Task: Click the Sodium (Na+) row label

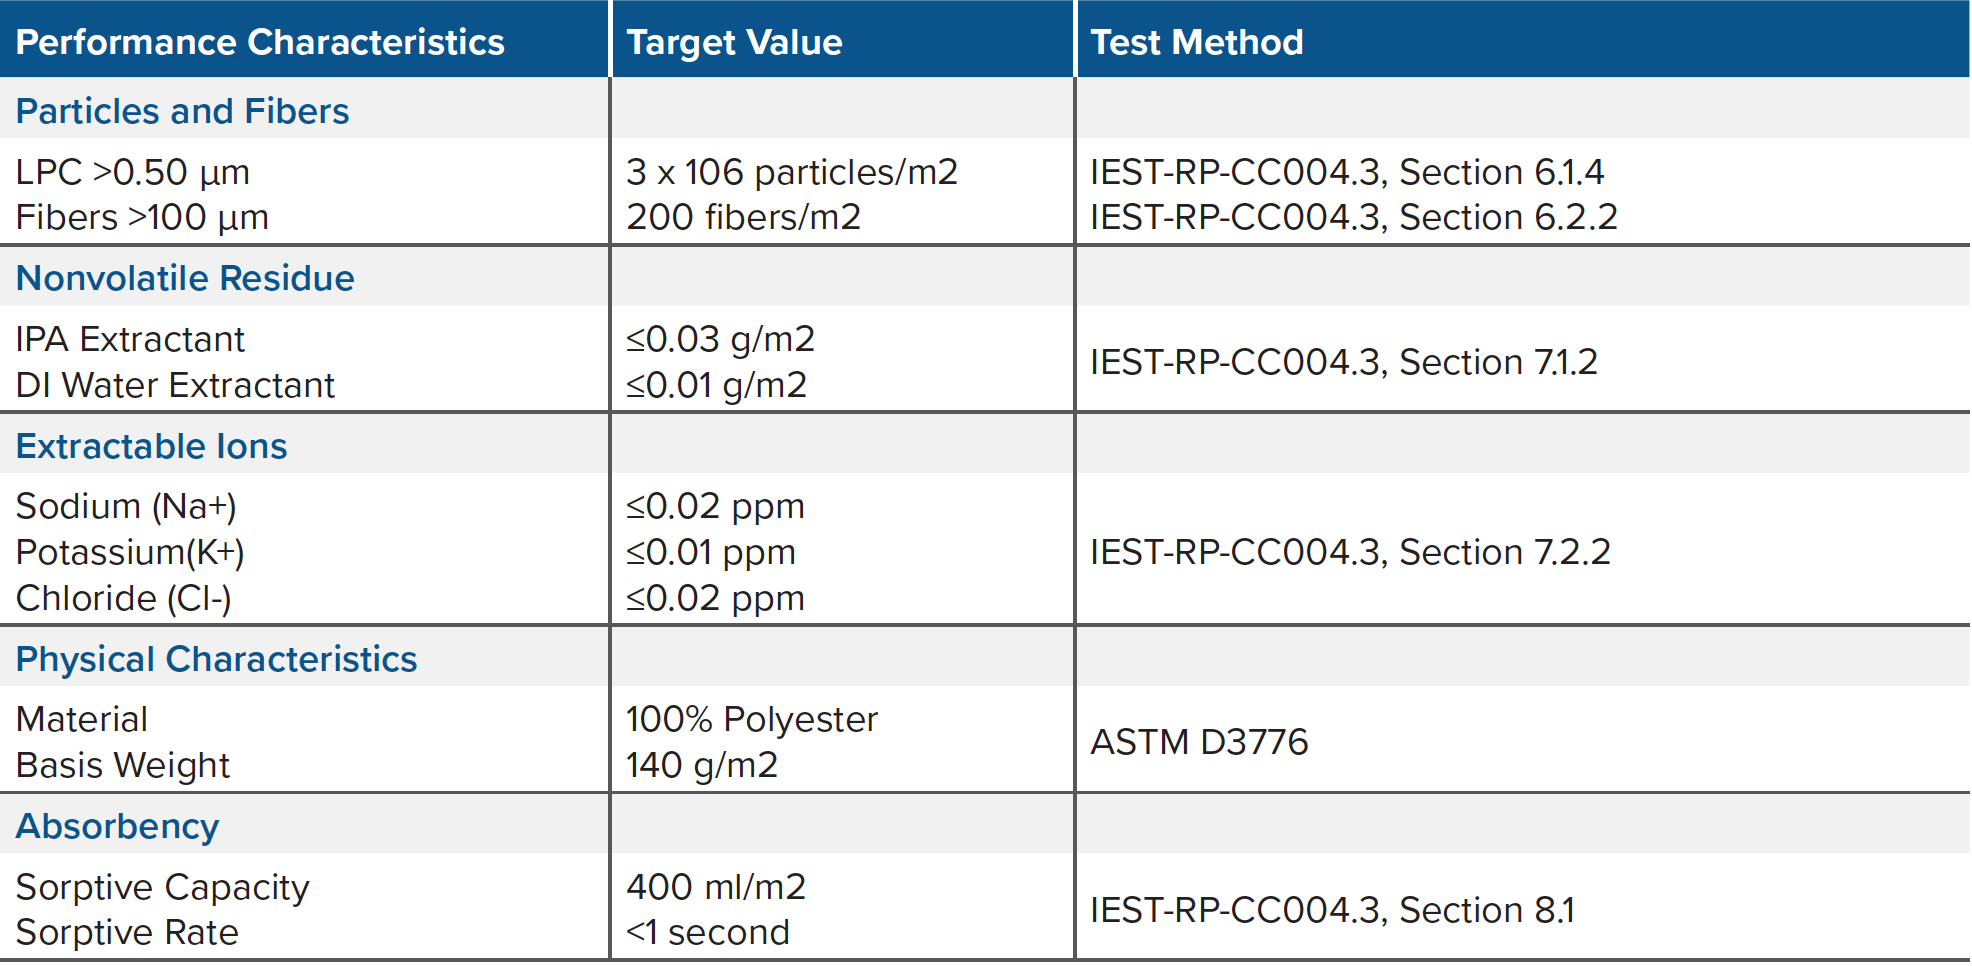Action: (x=126, y=506)
